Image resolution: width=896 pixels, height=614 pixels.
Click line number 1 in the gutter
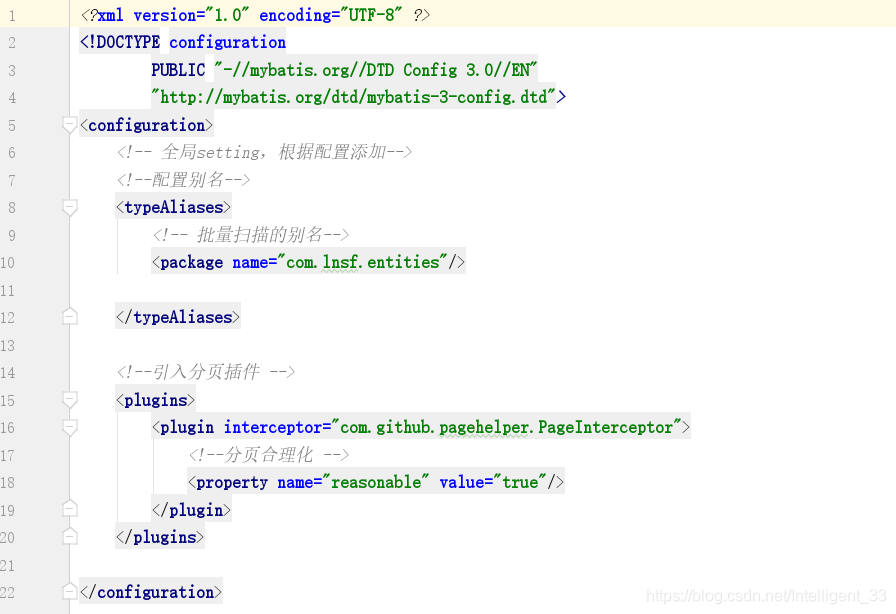[12, 15]
